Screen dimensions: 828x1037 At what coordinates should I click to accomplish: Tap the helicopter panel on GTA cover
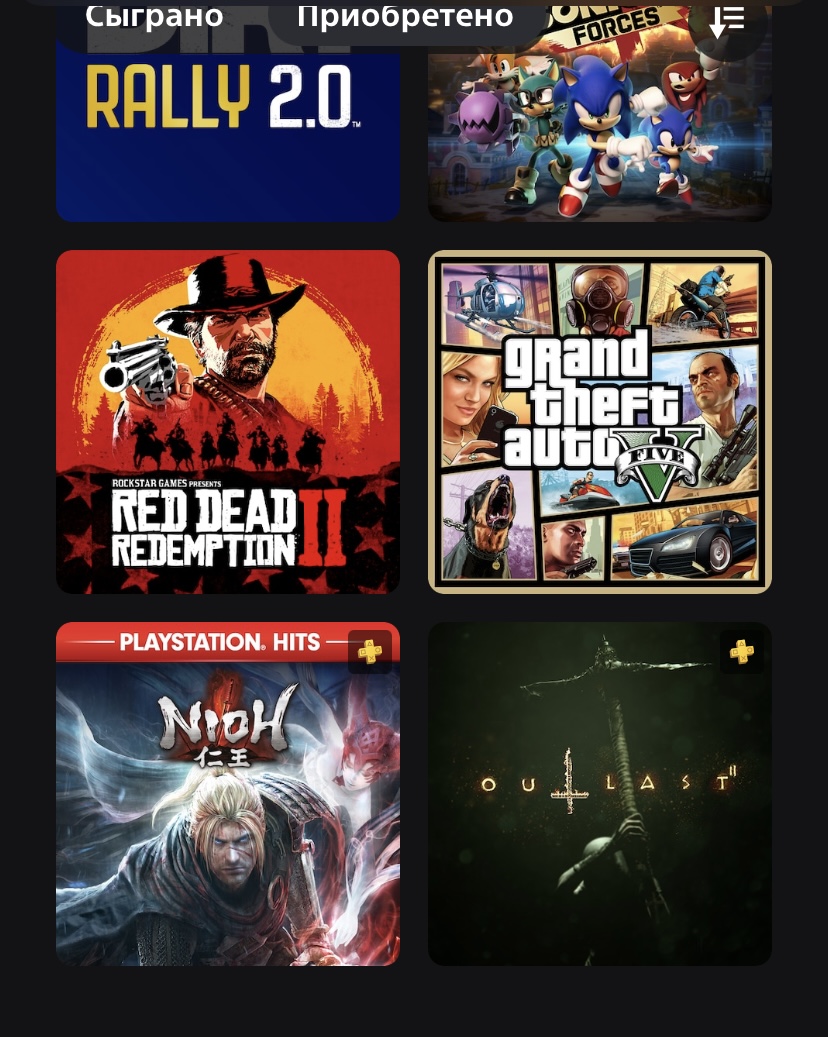(497, 303)
